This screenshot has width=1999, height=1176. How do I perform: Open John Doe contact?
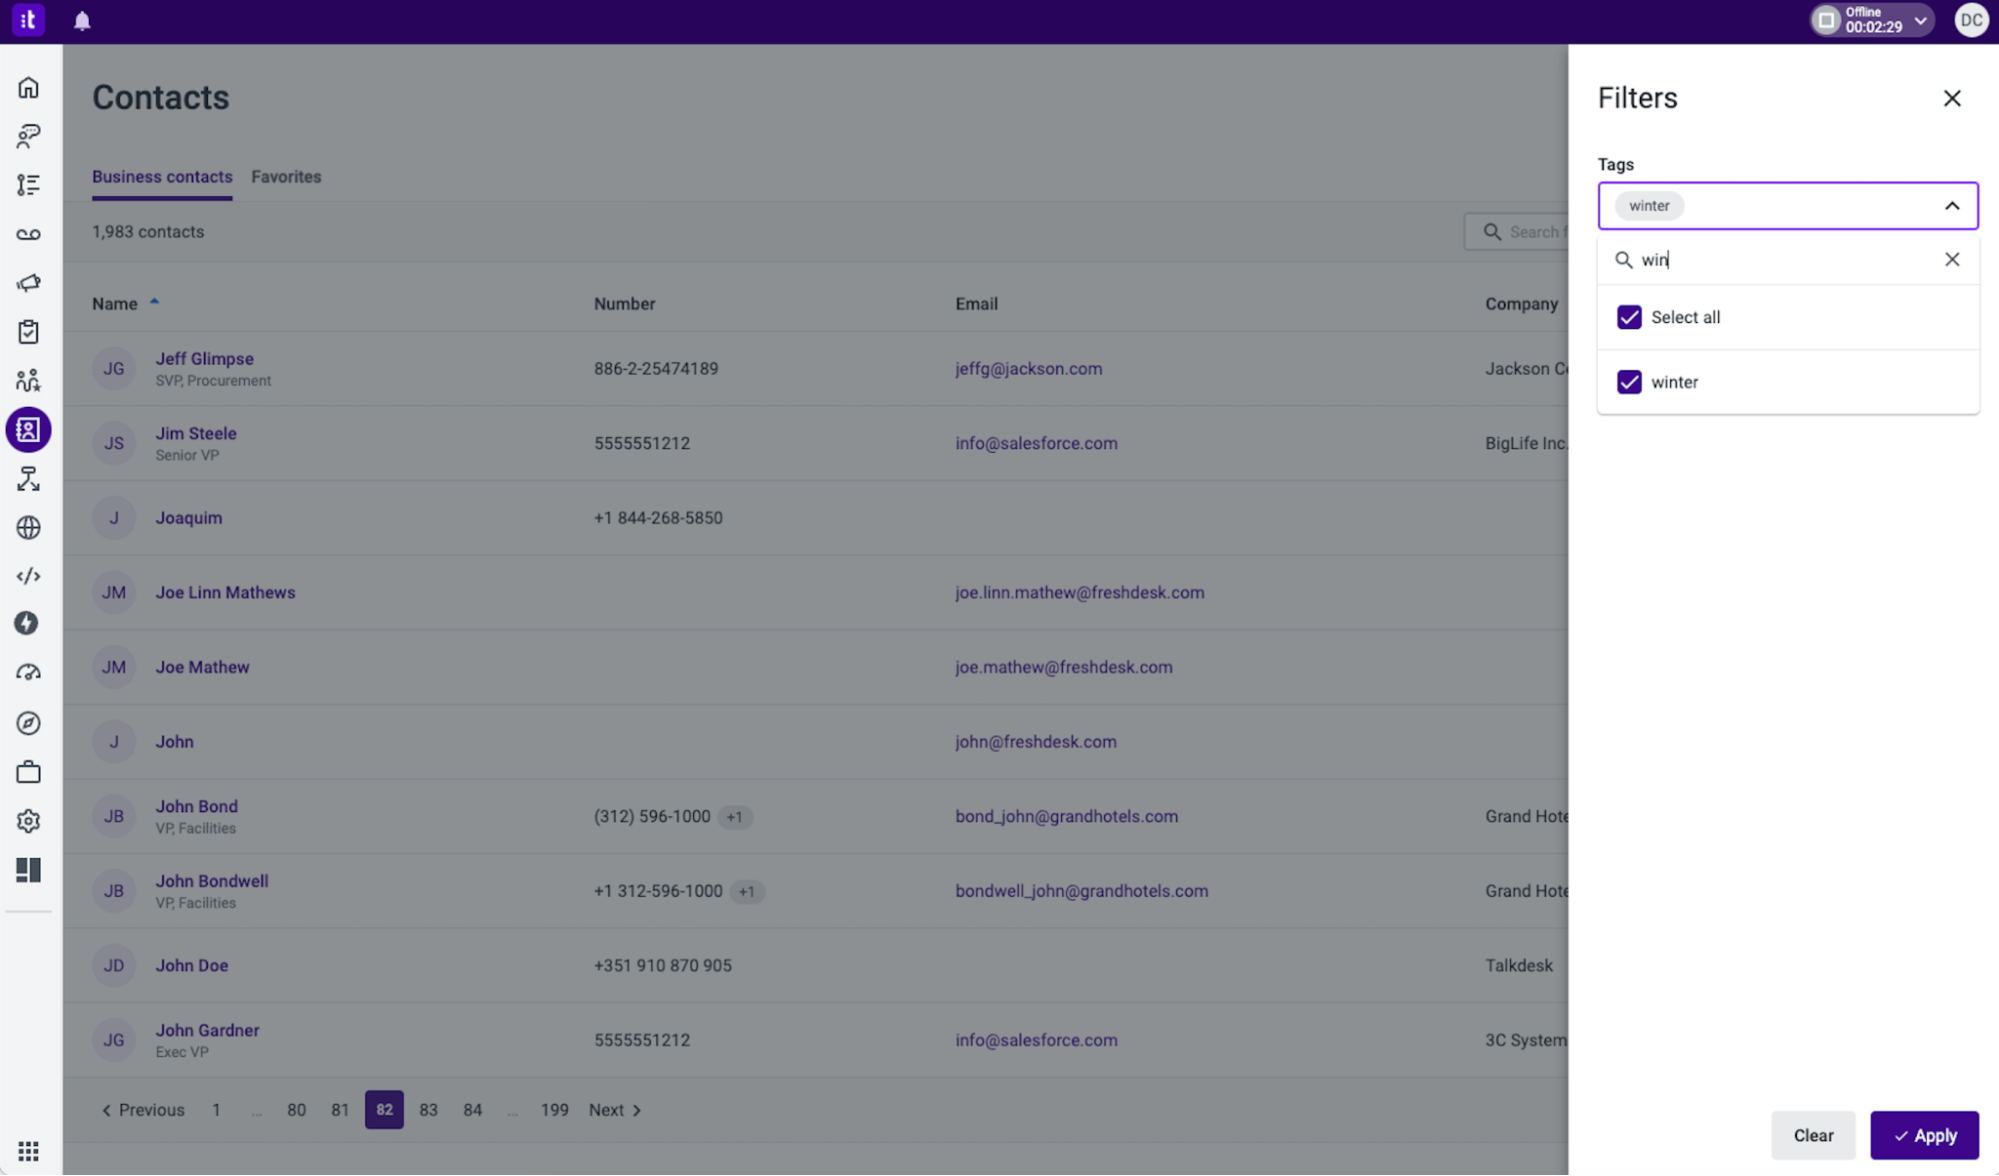[x=192, y=965]
